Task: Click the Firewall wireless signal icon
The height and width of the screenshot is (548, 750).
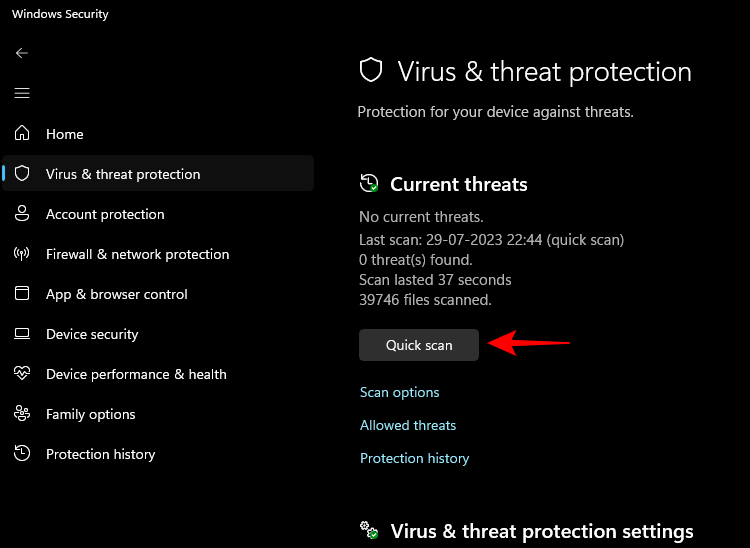Action: click(x=22, y=254)
